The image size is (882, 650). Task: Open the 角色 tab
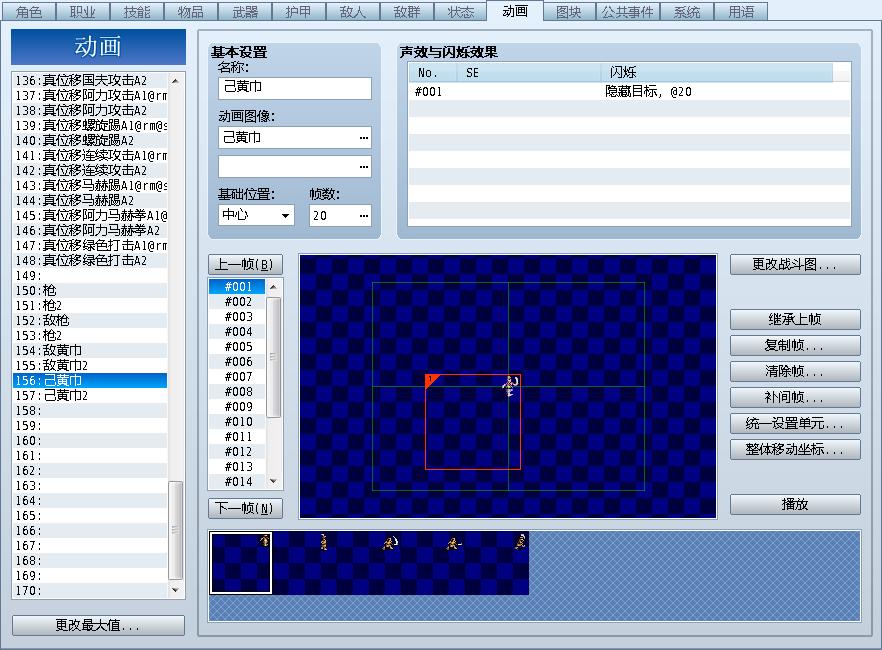[x=29, y=12]
